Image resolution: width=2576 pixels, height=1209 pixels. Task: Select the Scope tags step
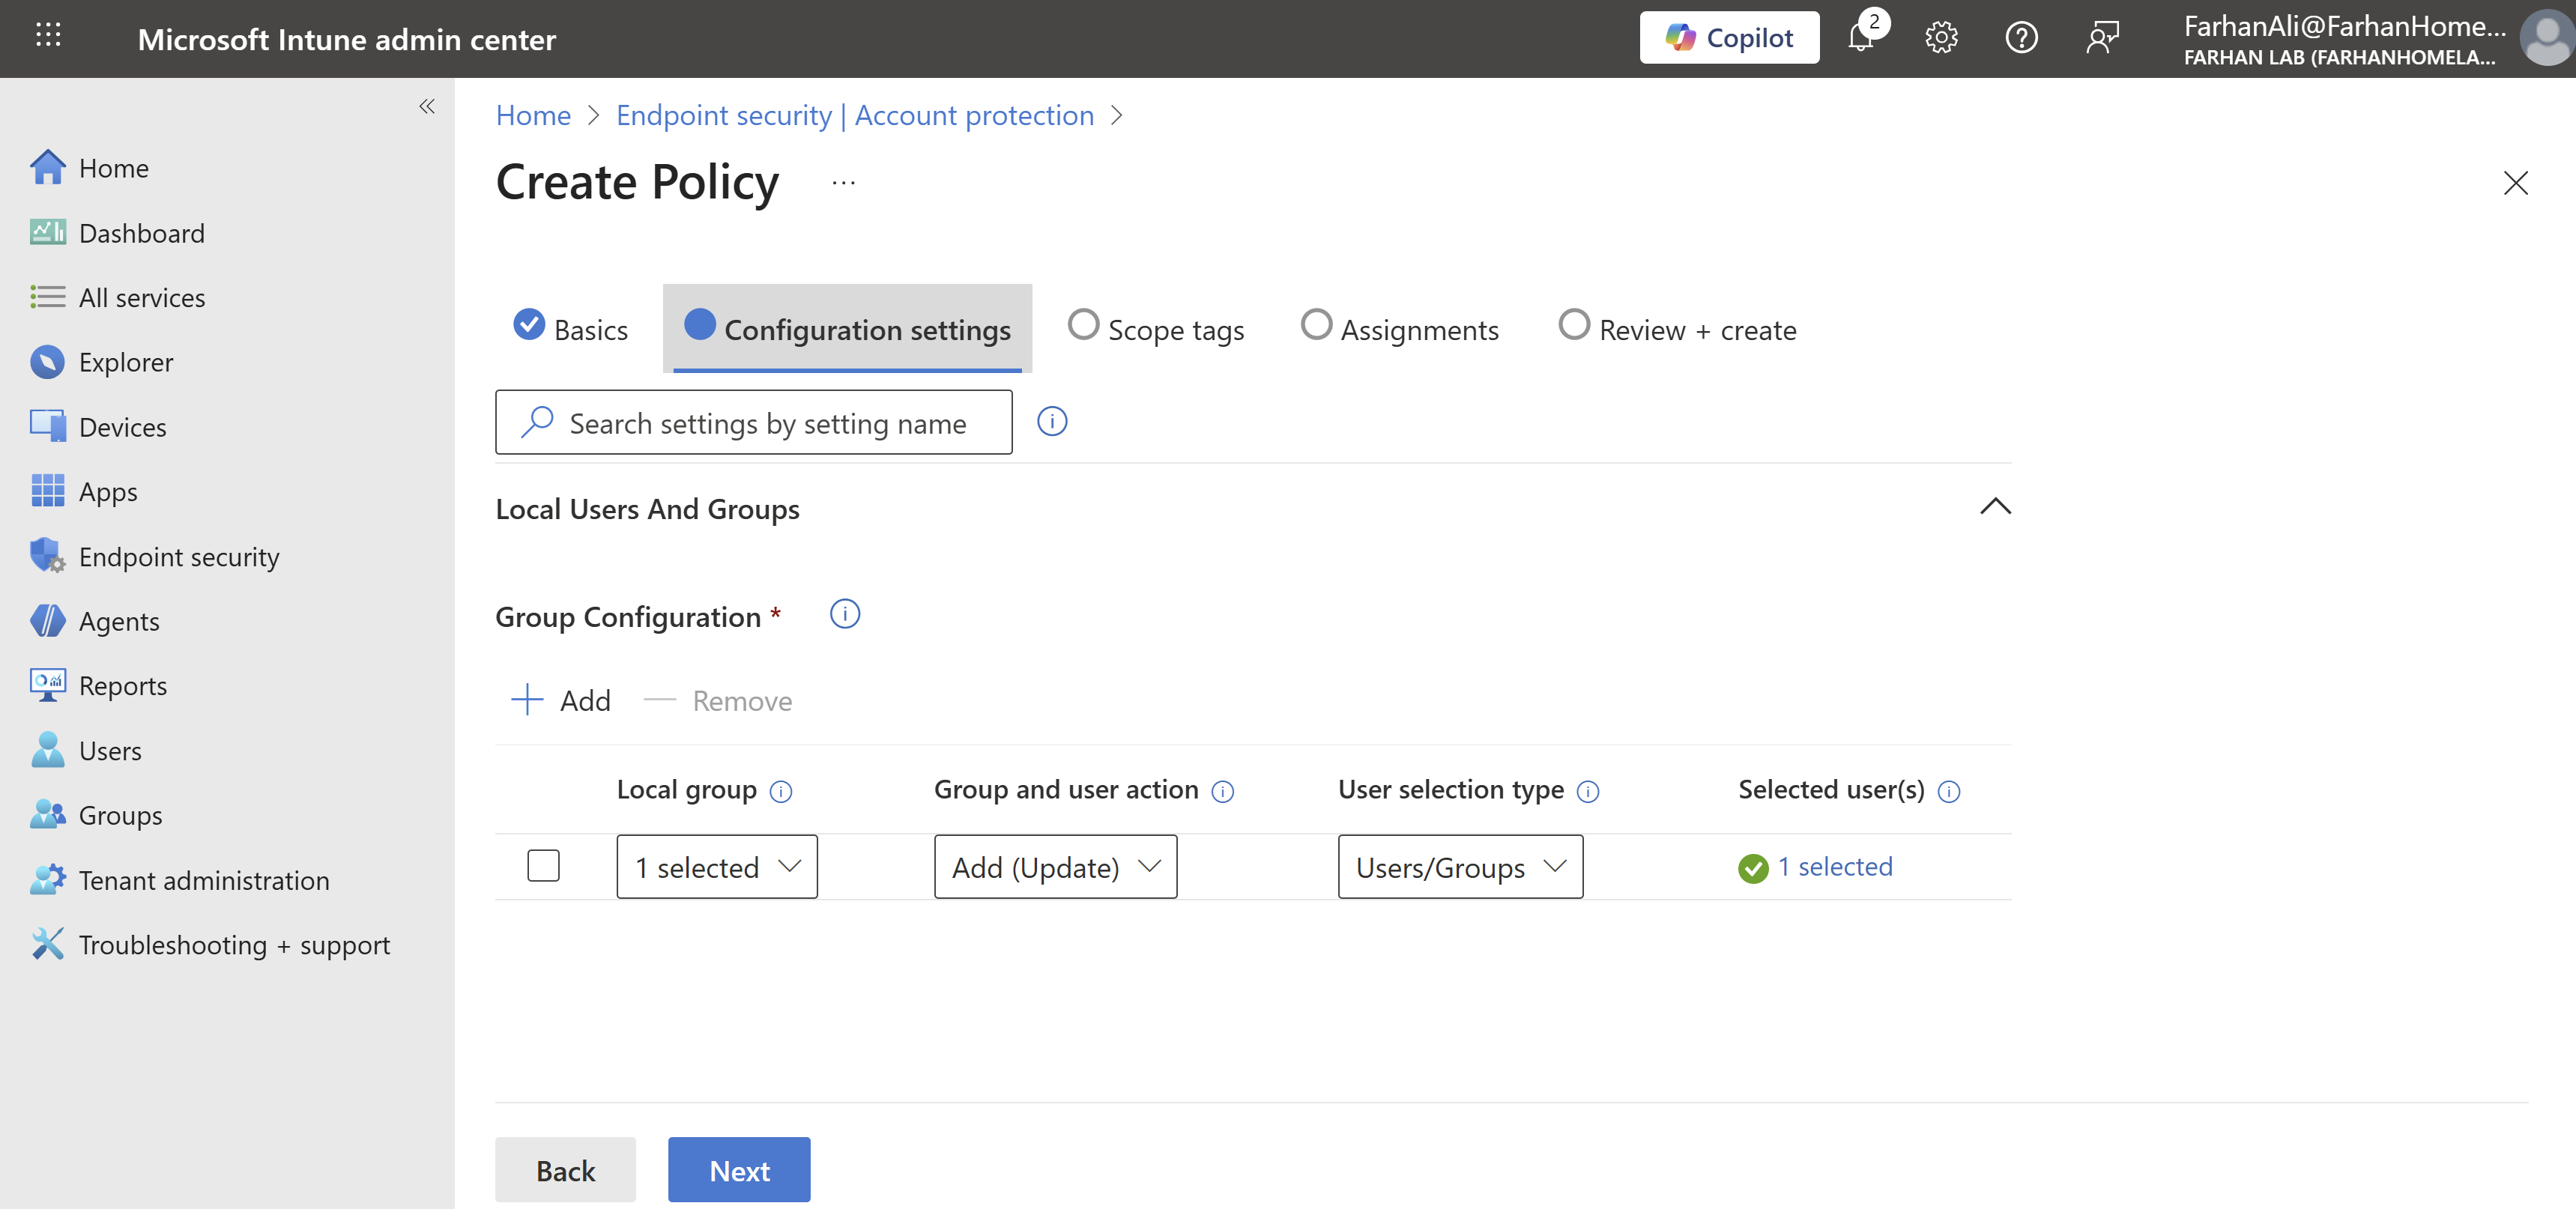(1156, 329)
